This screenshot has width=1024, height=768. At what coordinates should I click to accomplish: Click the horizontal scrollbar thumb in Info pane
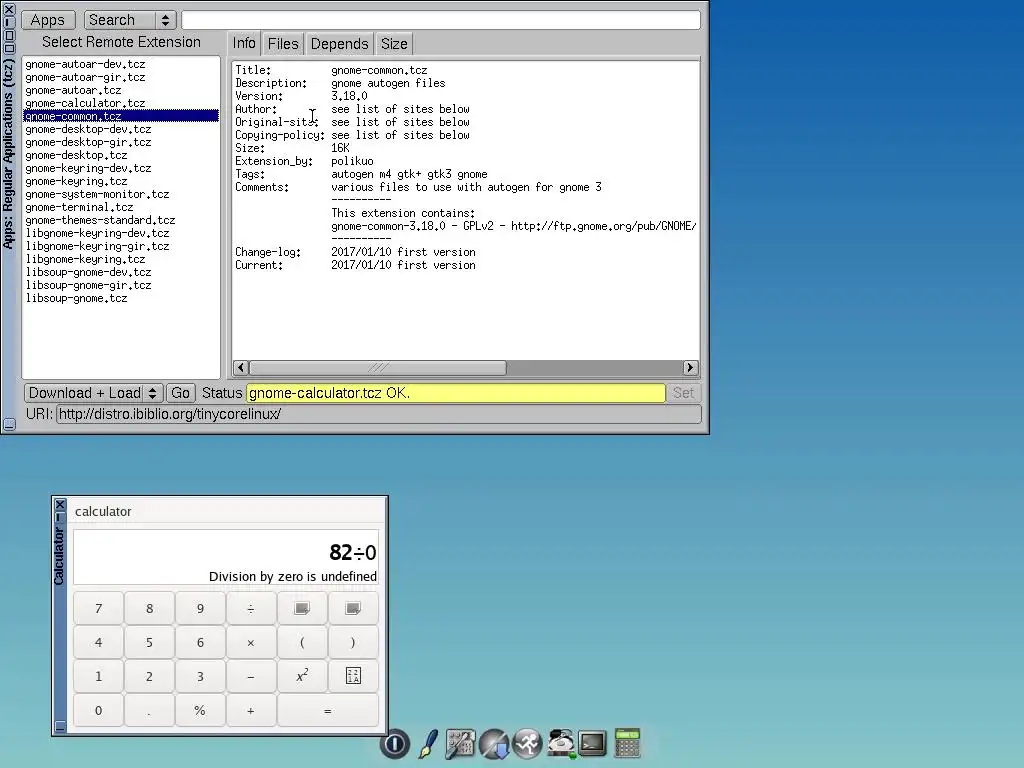[x=378, y=368]
